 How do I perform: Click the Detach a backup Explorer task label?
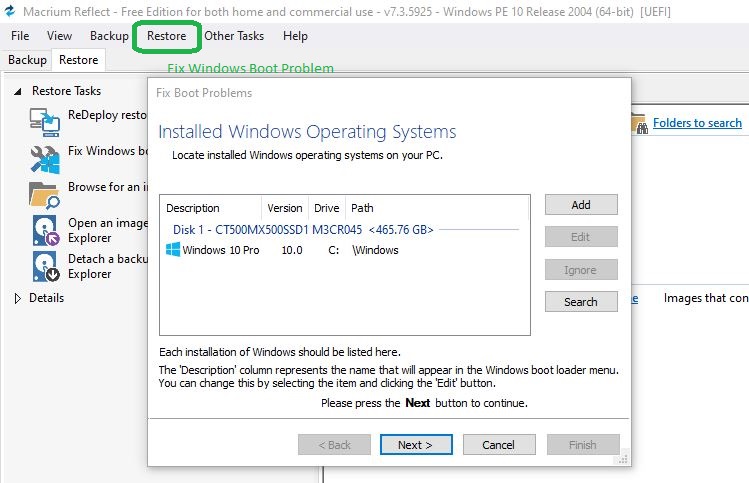(x=107, y=266)
